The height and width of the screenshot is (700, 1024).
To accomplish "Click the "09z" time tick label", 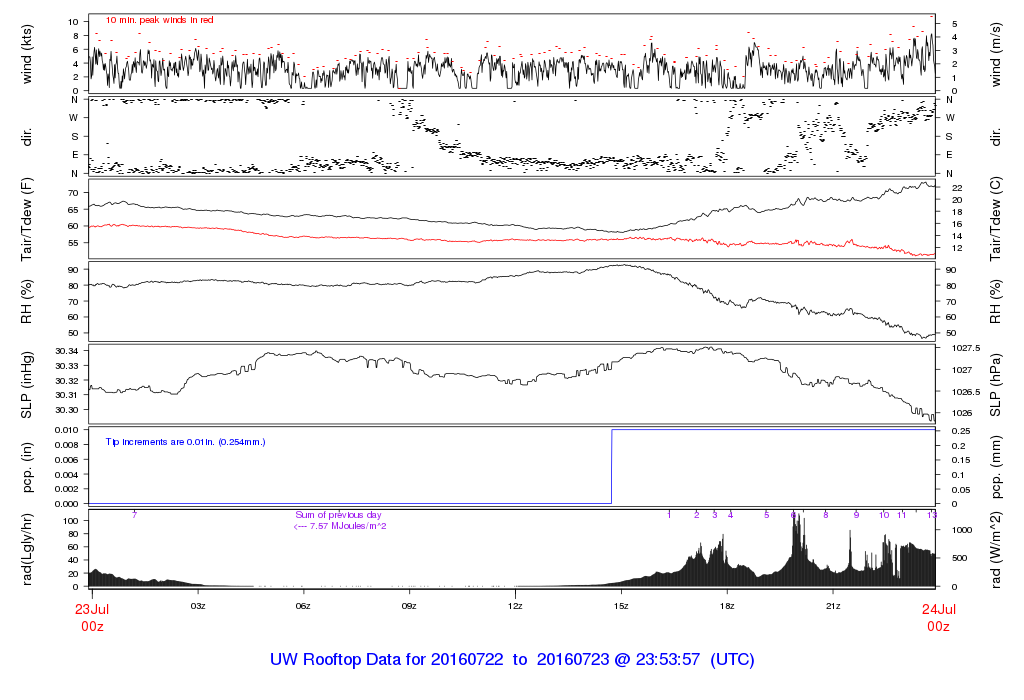I will point(409,606).
